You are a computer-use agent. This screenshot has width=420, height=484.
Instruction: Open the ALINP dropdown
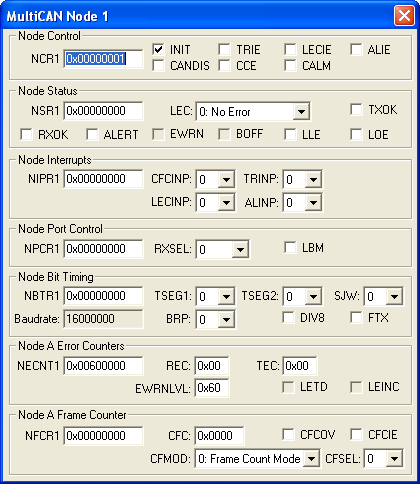click(x=302, y=202)
